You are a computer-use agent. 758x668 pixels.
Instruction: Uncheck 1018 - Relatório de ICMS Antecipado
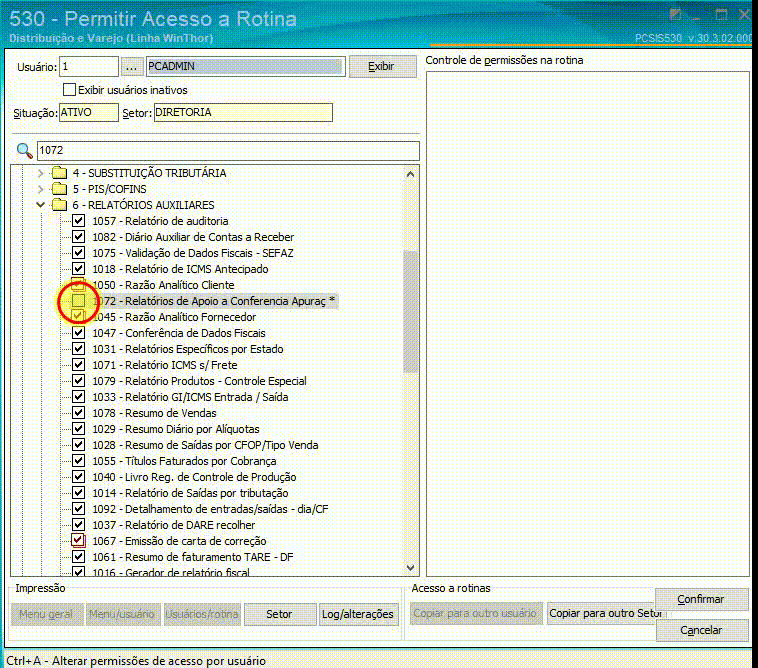78,269
